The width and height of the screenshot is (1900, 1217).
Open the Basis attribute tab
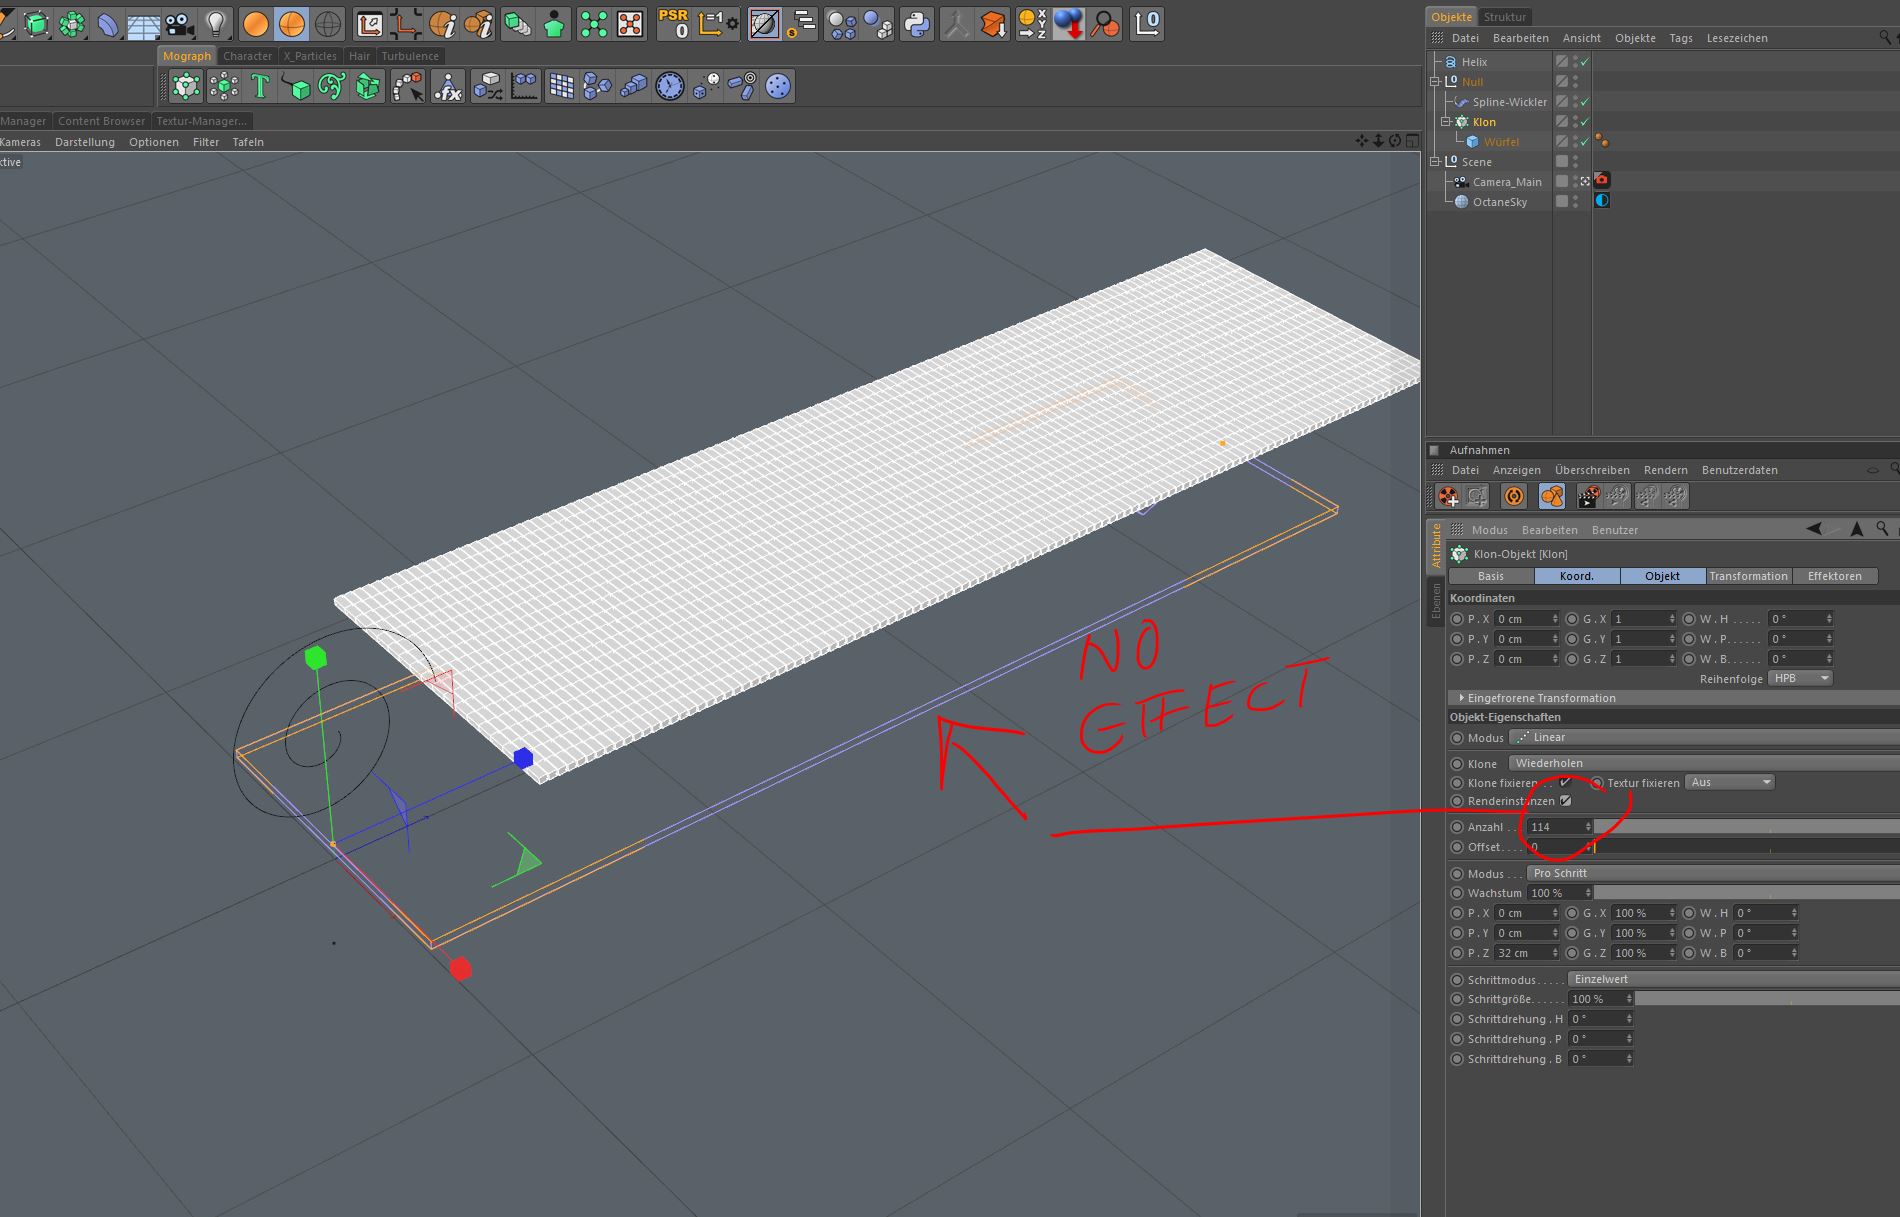(x=1490, y=576)
